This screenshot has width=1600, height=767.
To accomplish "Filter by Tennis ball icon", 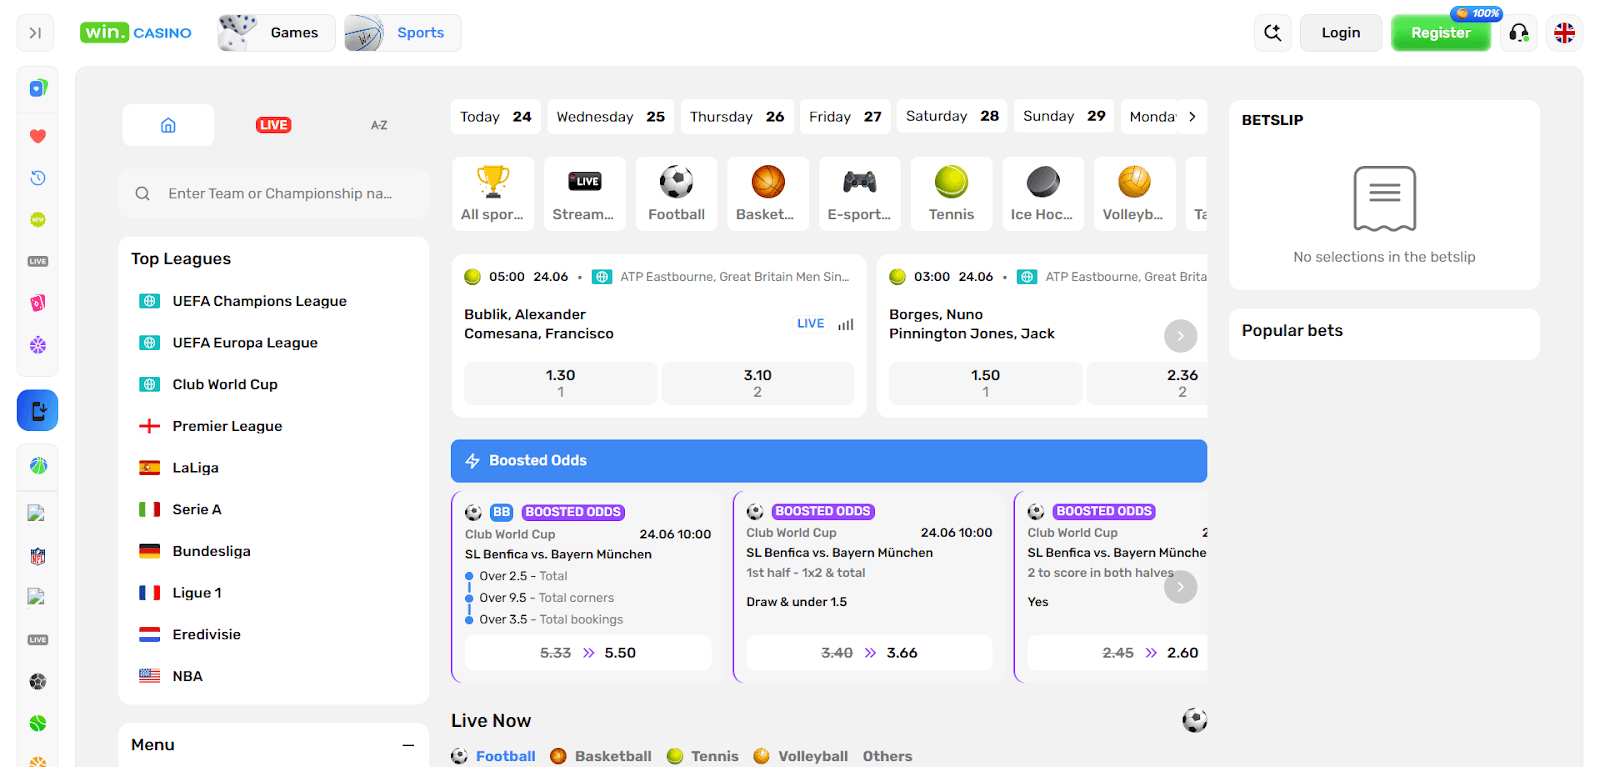I will pos(952,194).
